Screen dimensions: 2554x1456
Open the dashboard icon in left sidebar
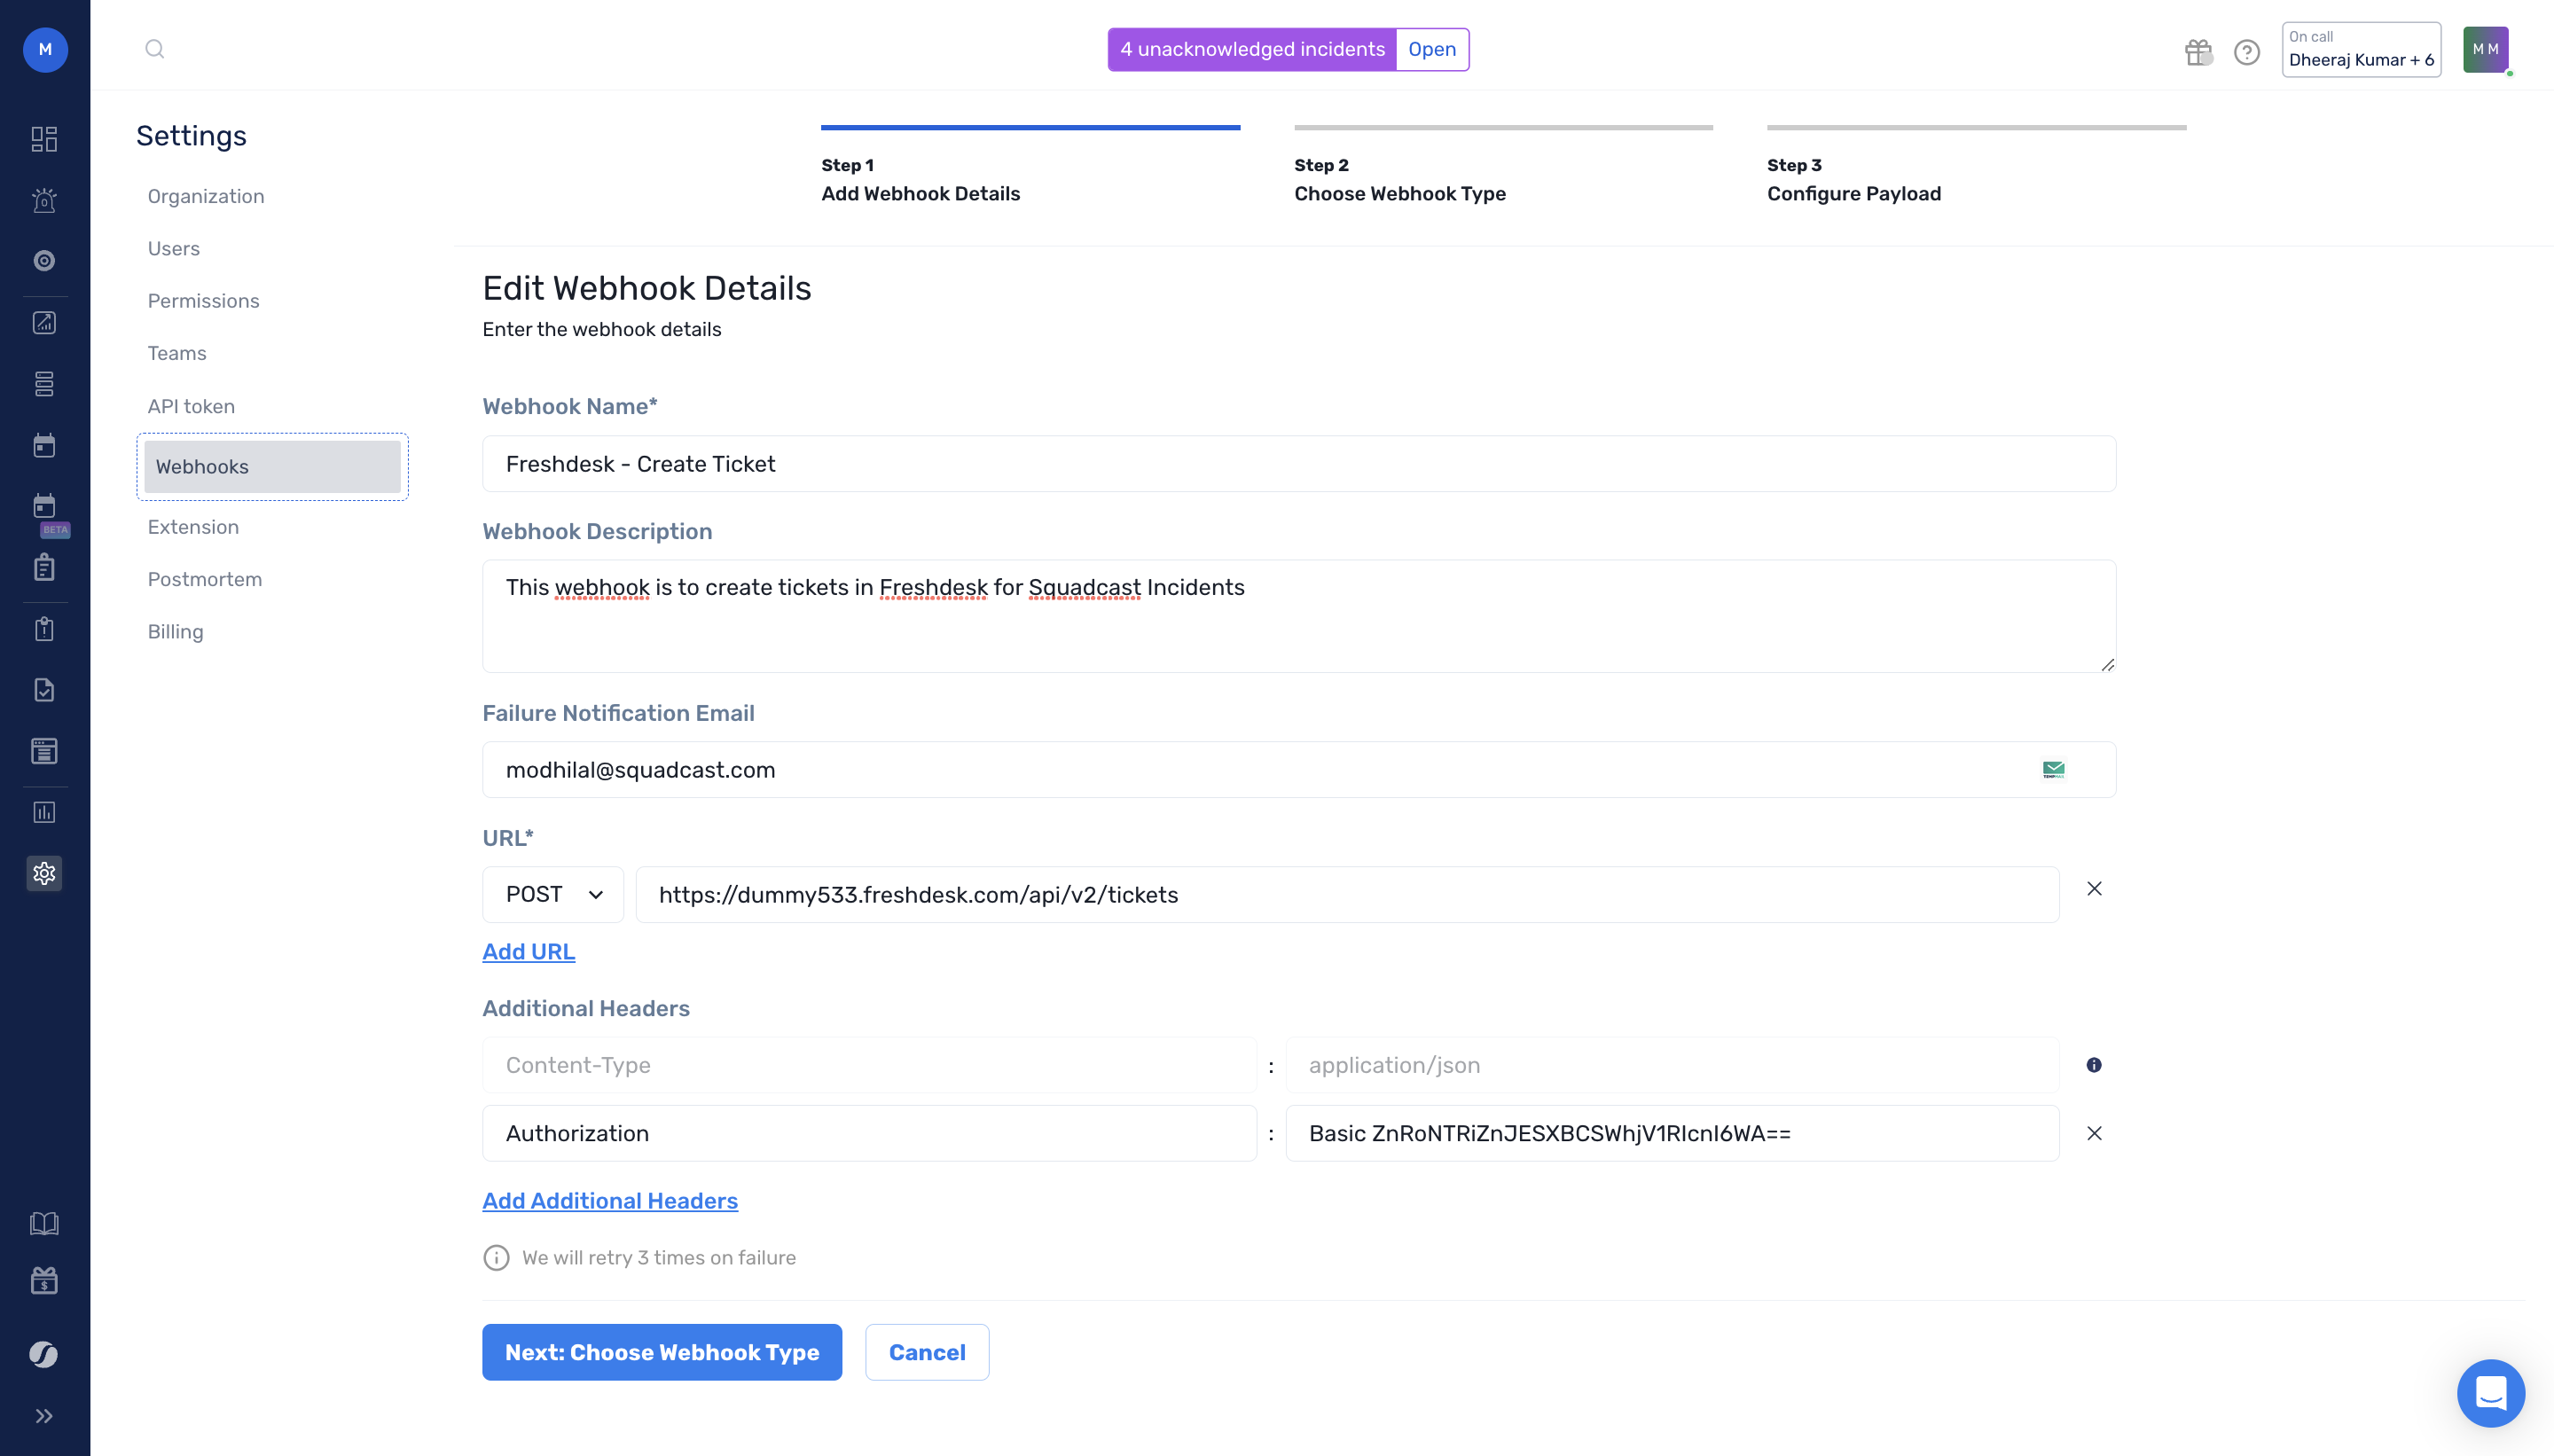point(44,138)
